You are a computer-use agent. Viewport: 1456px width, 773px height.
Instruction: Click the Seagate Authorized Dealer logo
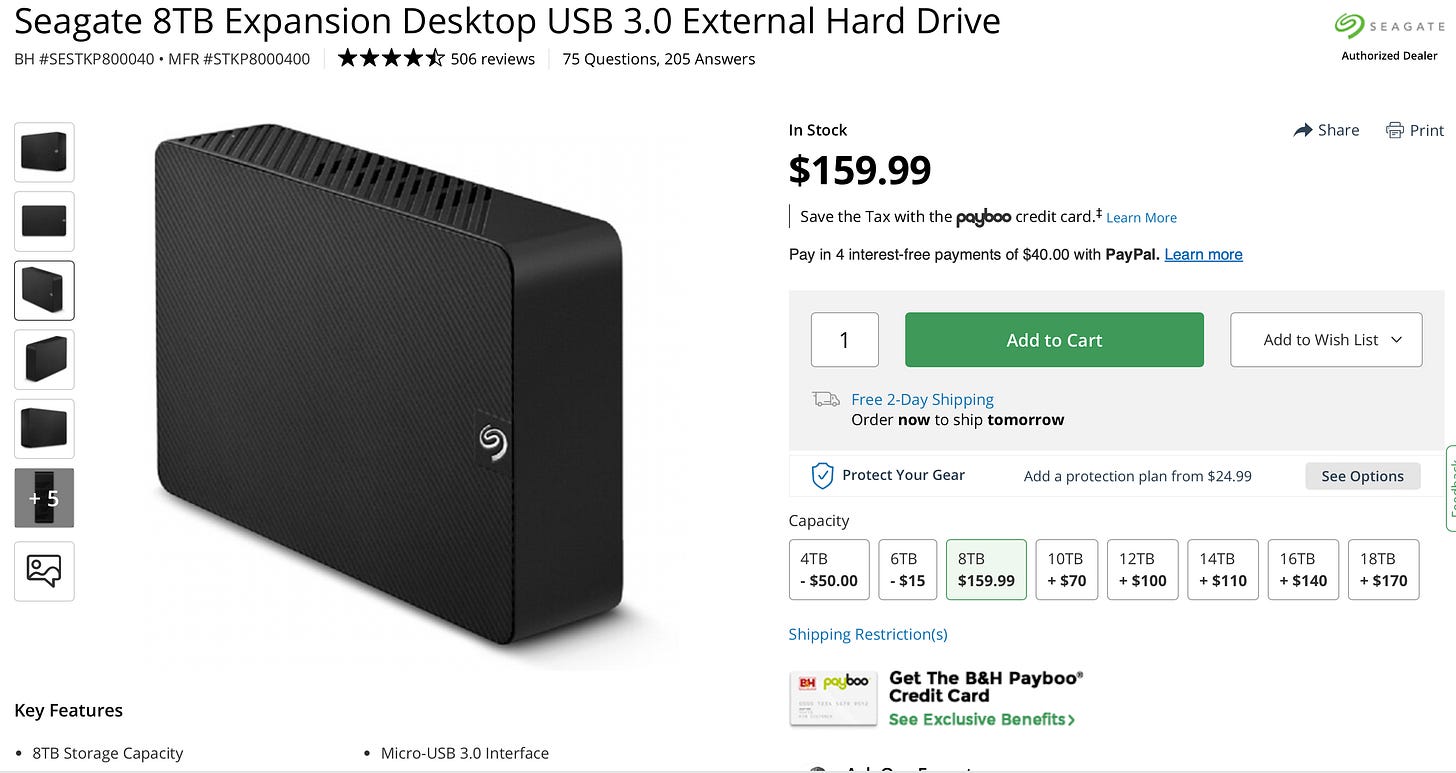1389,36
